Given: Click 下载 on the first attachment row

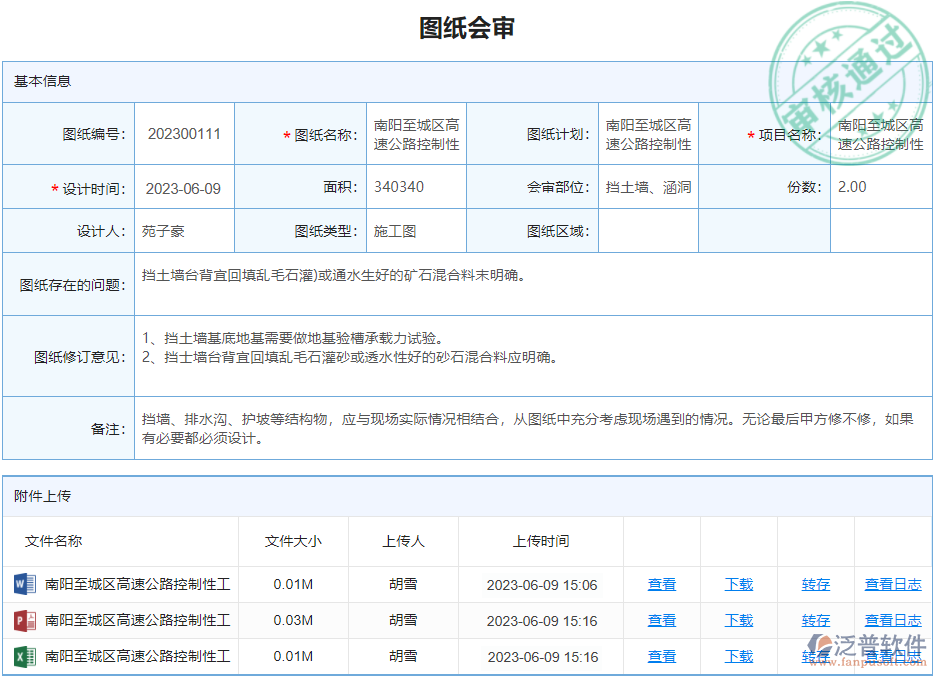Looking at the screenshot, I should [737, 584].
